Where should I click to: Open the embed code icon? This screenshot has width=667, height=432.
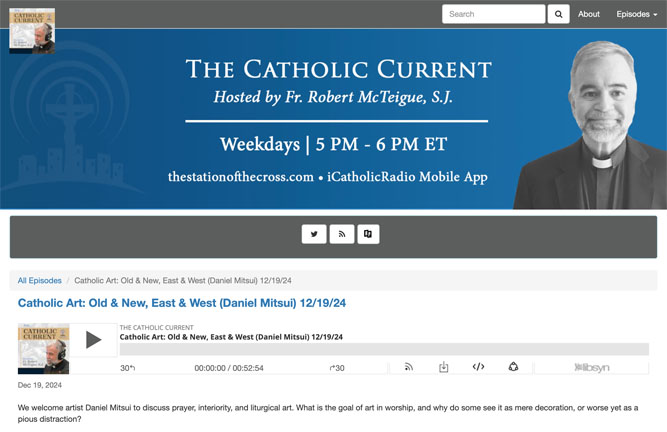[479, 367]
